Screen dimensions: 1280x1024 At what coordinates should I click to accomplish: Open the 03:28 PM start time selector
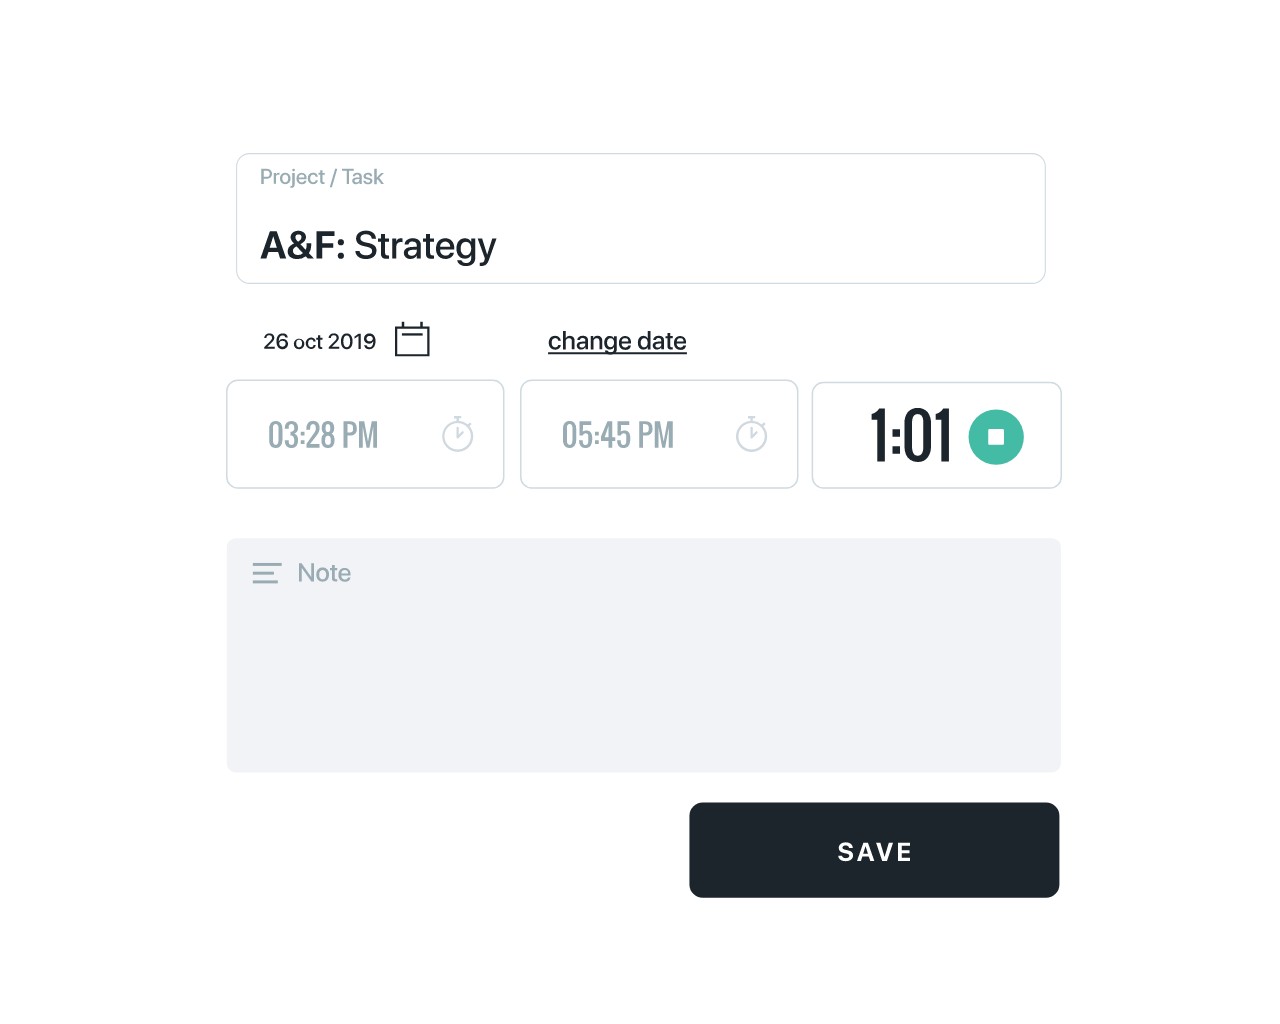click(x=322, y=434)
